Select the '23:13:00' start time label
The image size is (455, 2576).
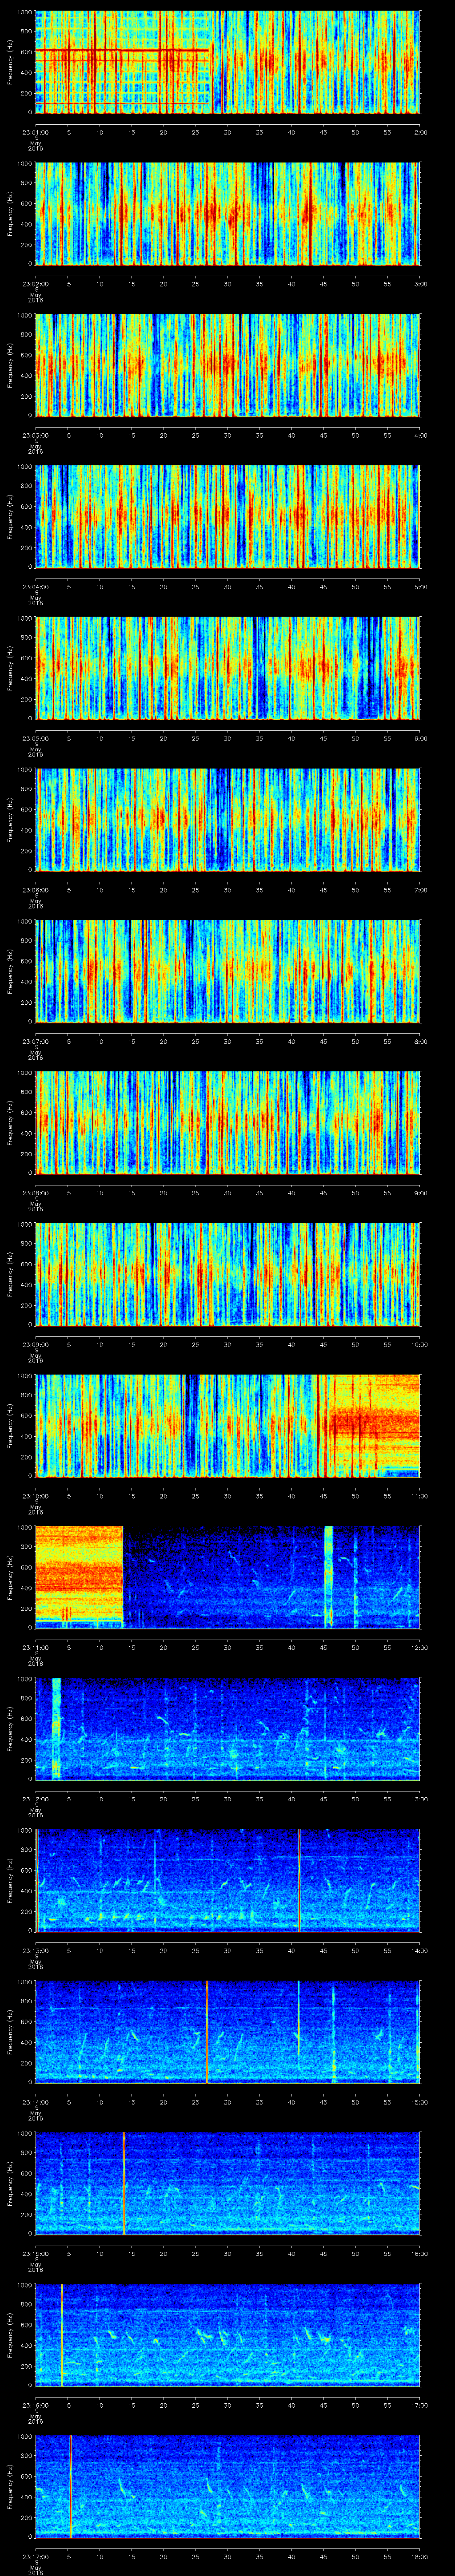pos(36,1950)
